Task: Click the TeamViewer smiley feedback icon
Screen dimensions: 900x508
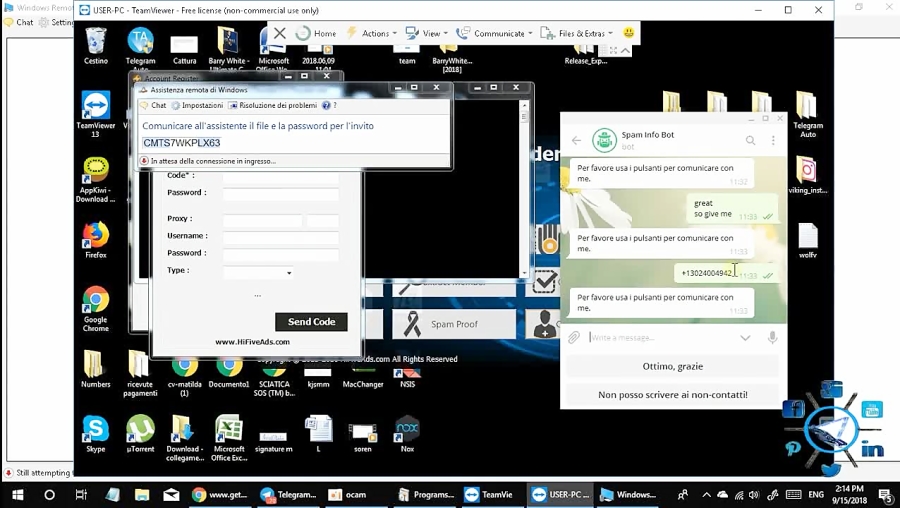Action: point(629,33)
